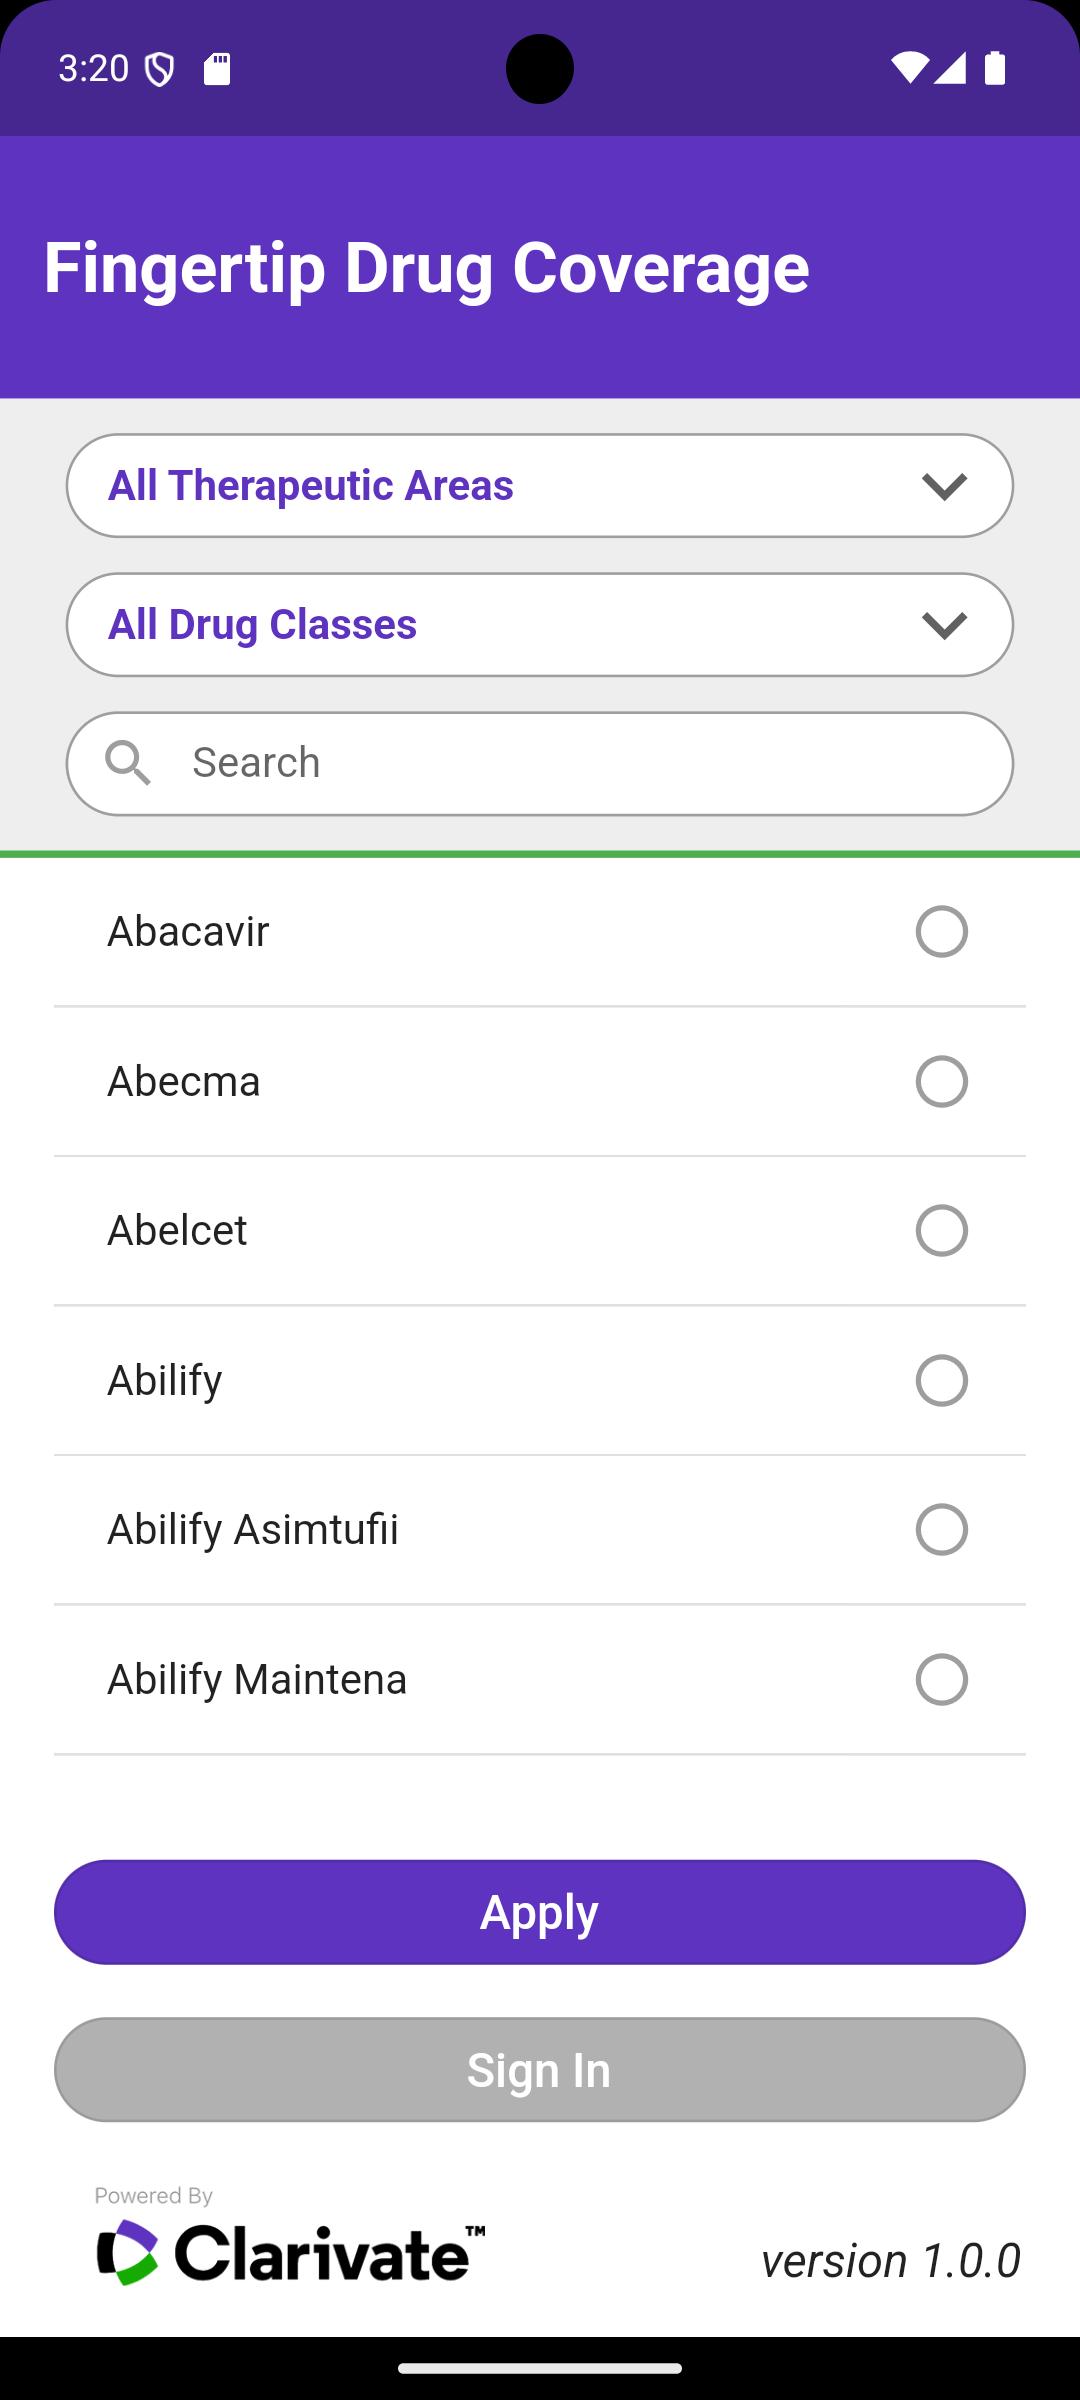1080x2400 pixels.
Task: Click into the Search field
Action: click(540, 764)
